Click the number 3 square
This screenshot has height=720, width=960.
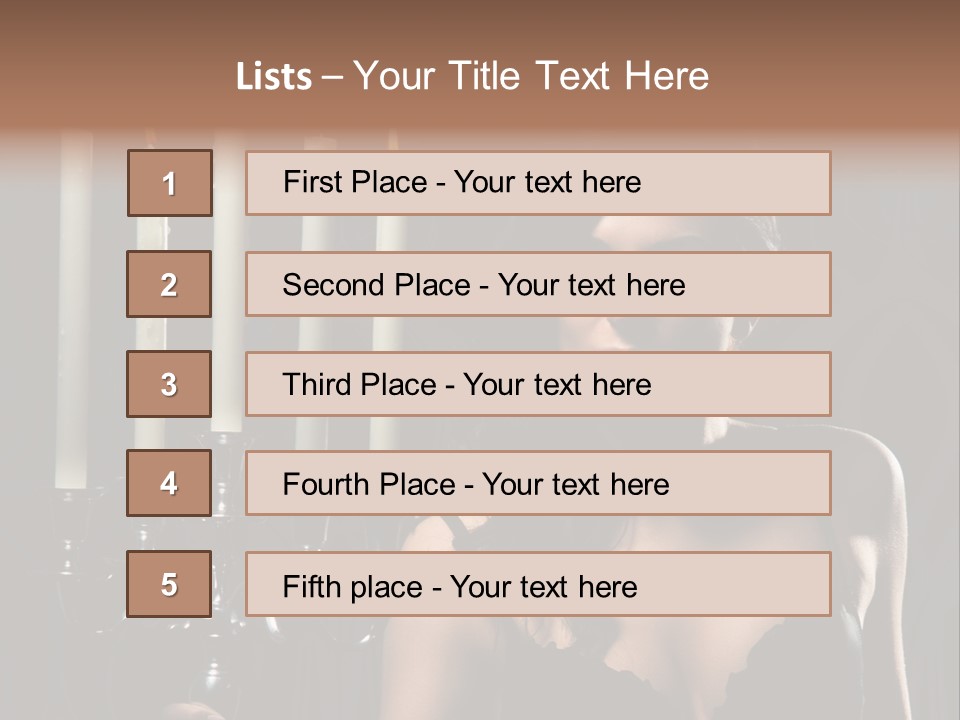(x=169, y=384)
